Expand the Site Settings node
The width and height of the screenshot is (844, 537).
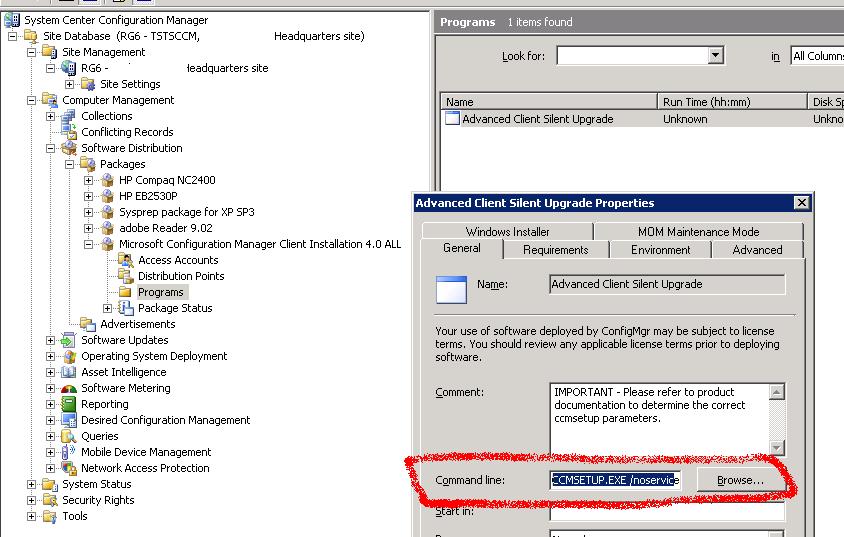tap(69, 84)
